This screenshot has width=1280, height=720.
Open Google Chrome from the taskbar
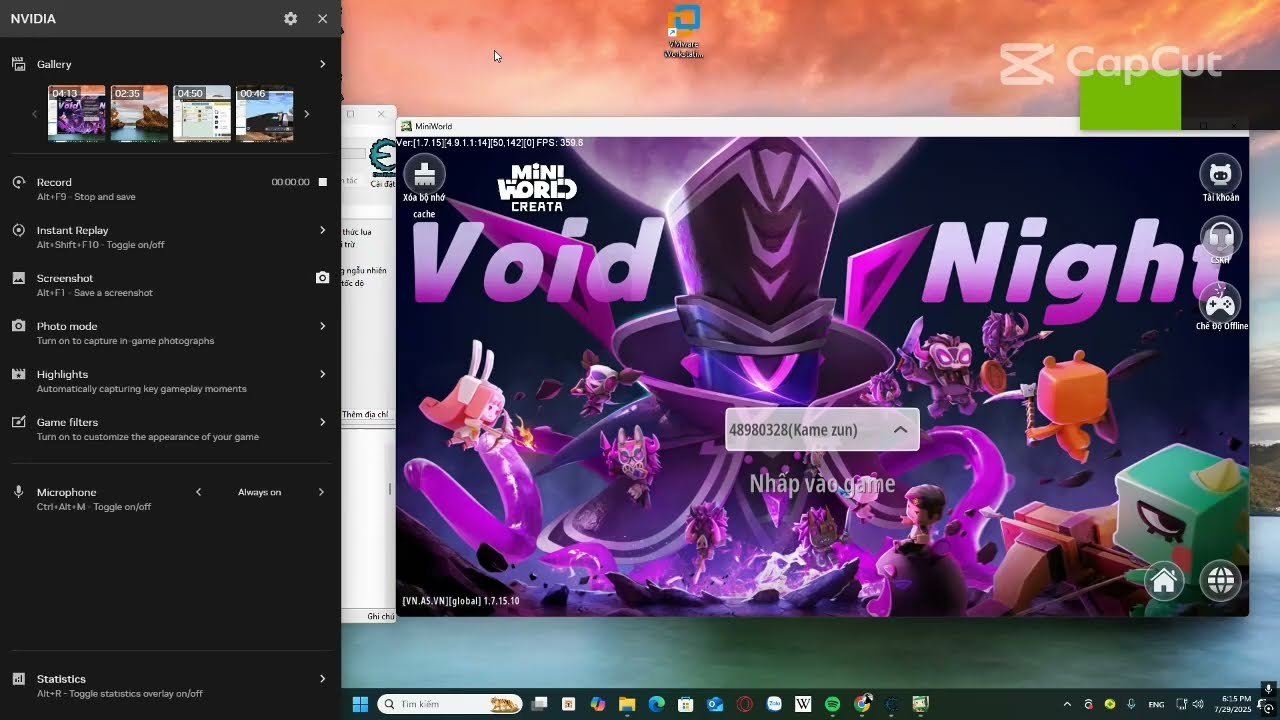[x=862, y=704]
